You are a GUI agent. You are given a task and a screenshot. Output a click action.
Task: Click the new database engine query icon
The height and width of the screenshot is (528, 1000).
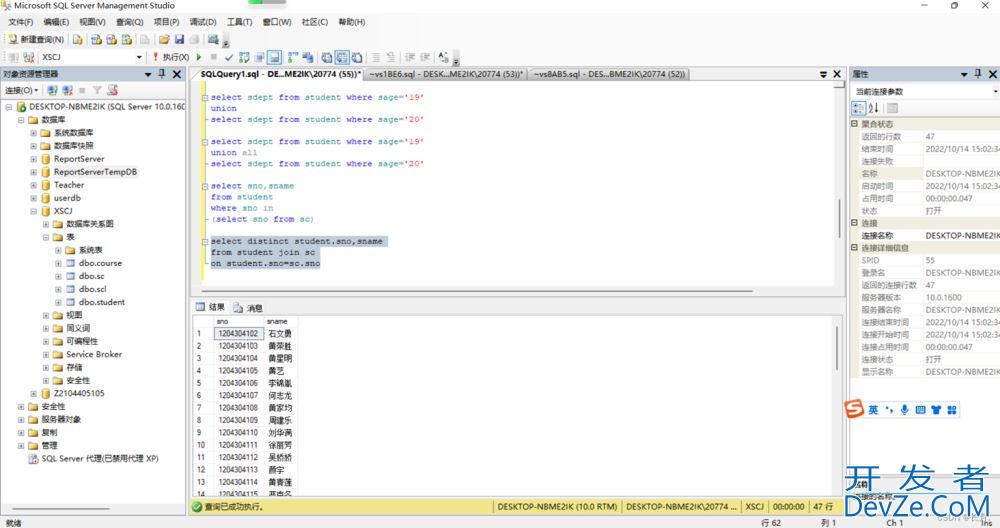pyautogui.click(x=78, y=40)
